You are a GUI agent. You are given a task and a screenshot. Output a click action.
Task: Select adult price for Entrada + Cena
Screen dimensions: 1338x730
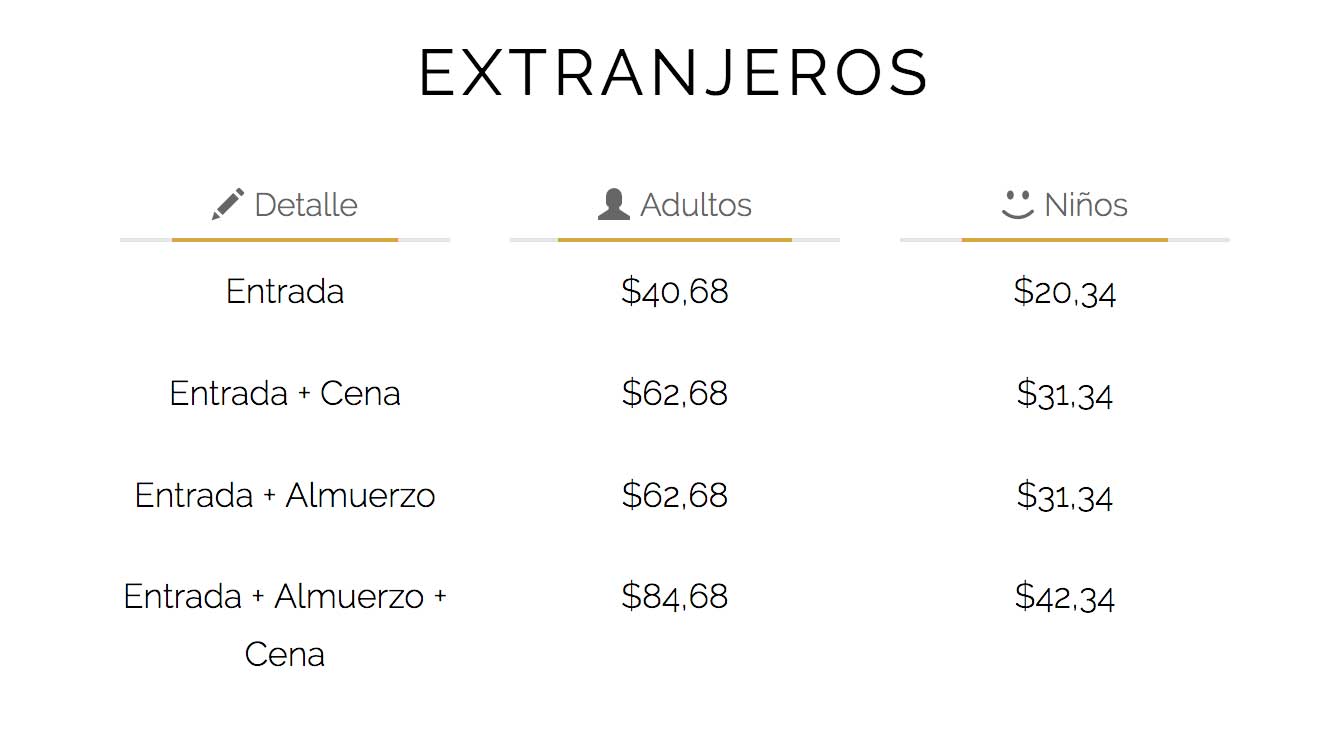(675, 394)
